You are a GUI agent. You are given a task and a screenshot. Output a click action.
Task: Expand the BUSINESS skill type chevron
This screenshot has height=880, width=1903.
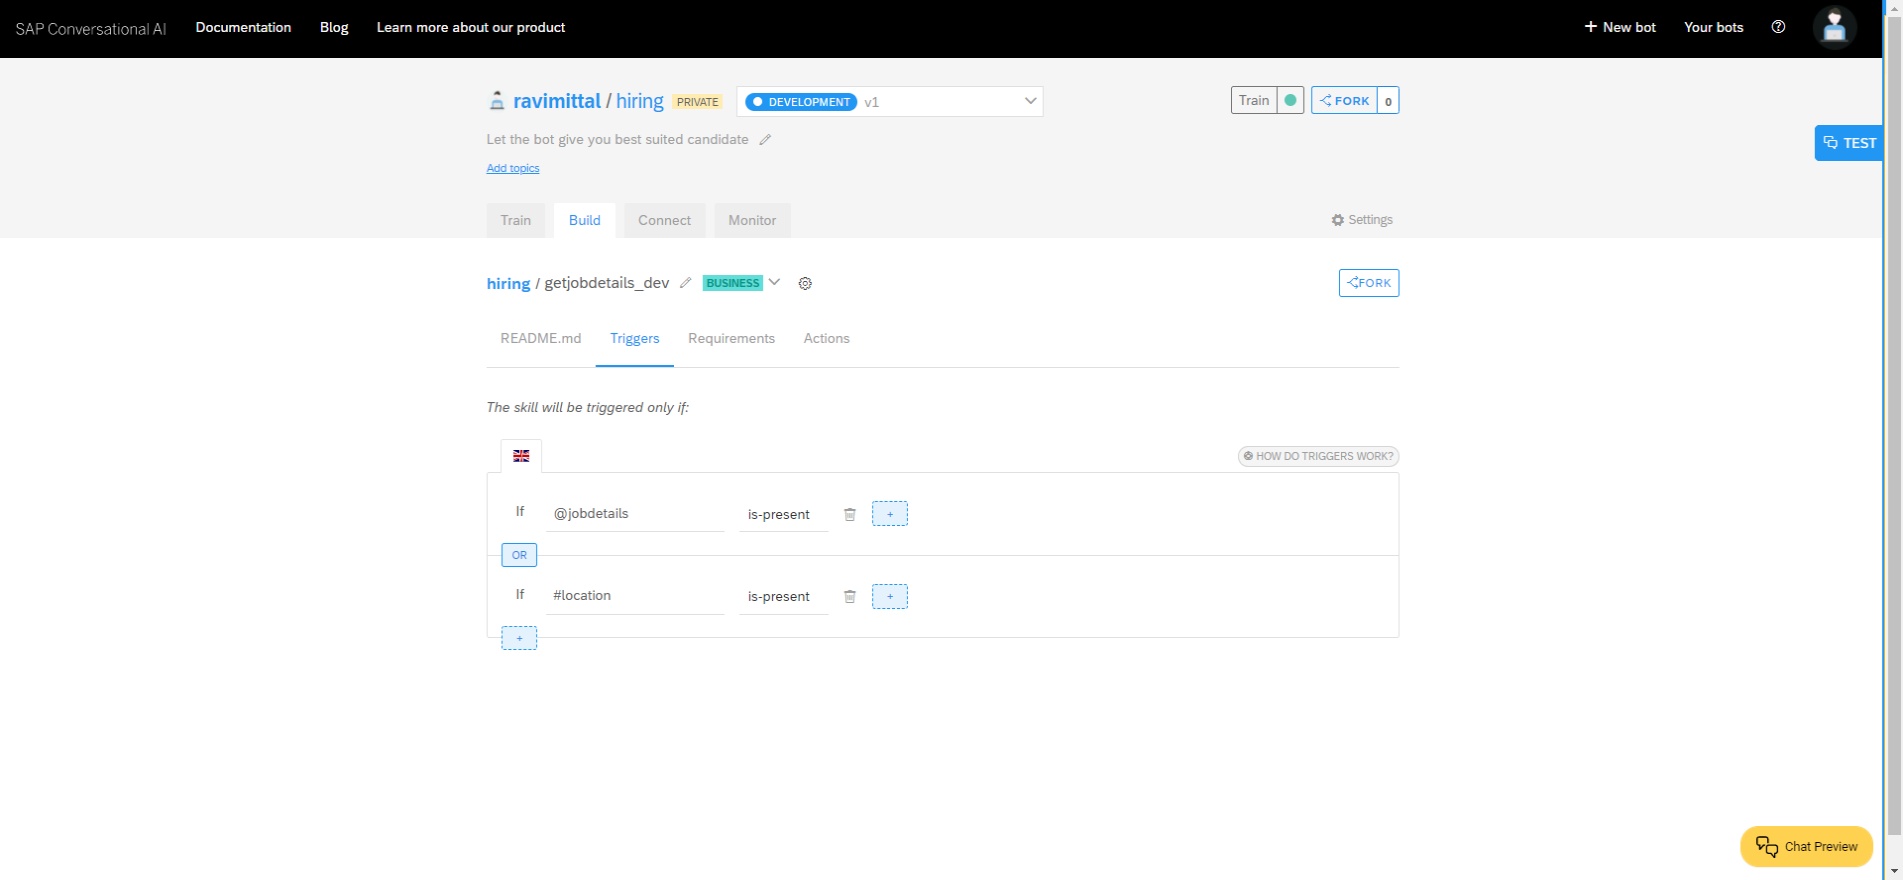(x=774, y=283)
